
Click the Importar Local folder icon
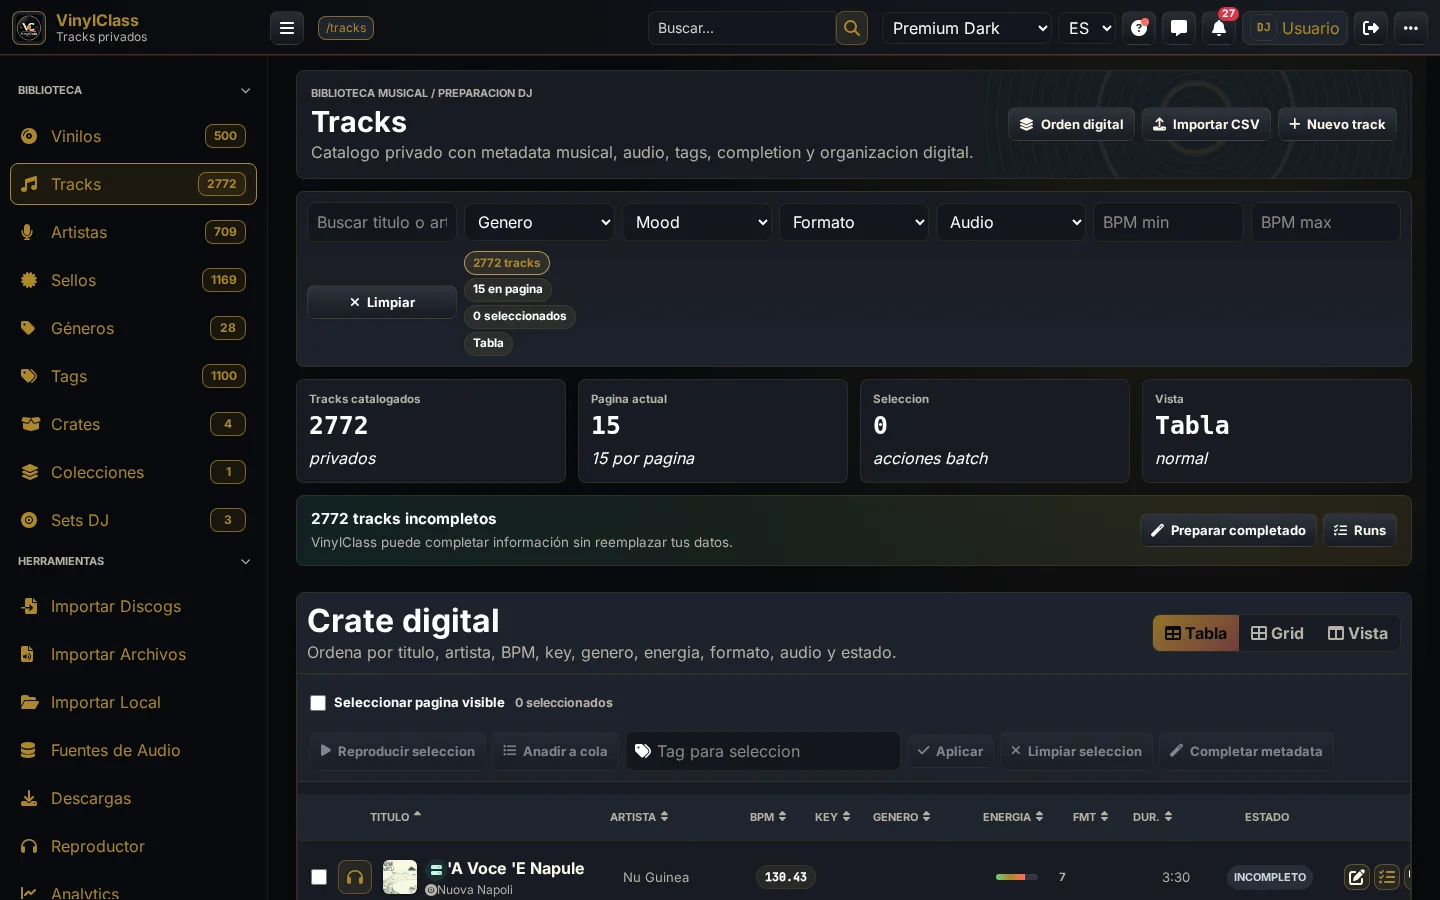tap(29, 702)
